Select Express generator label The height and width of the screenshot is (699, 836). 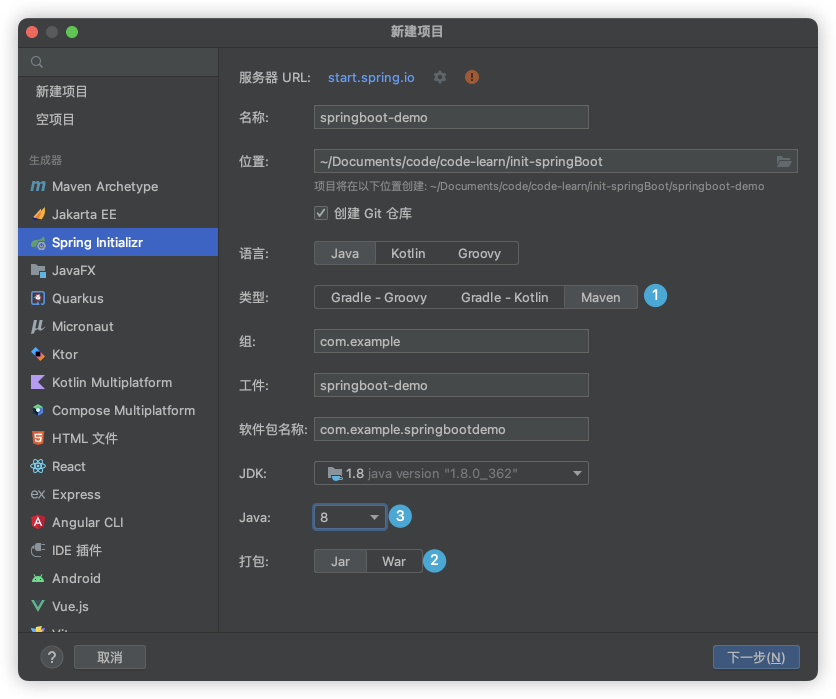point(76,495)
